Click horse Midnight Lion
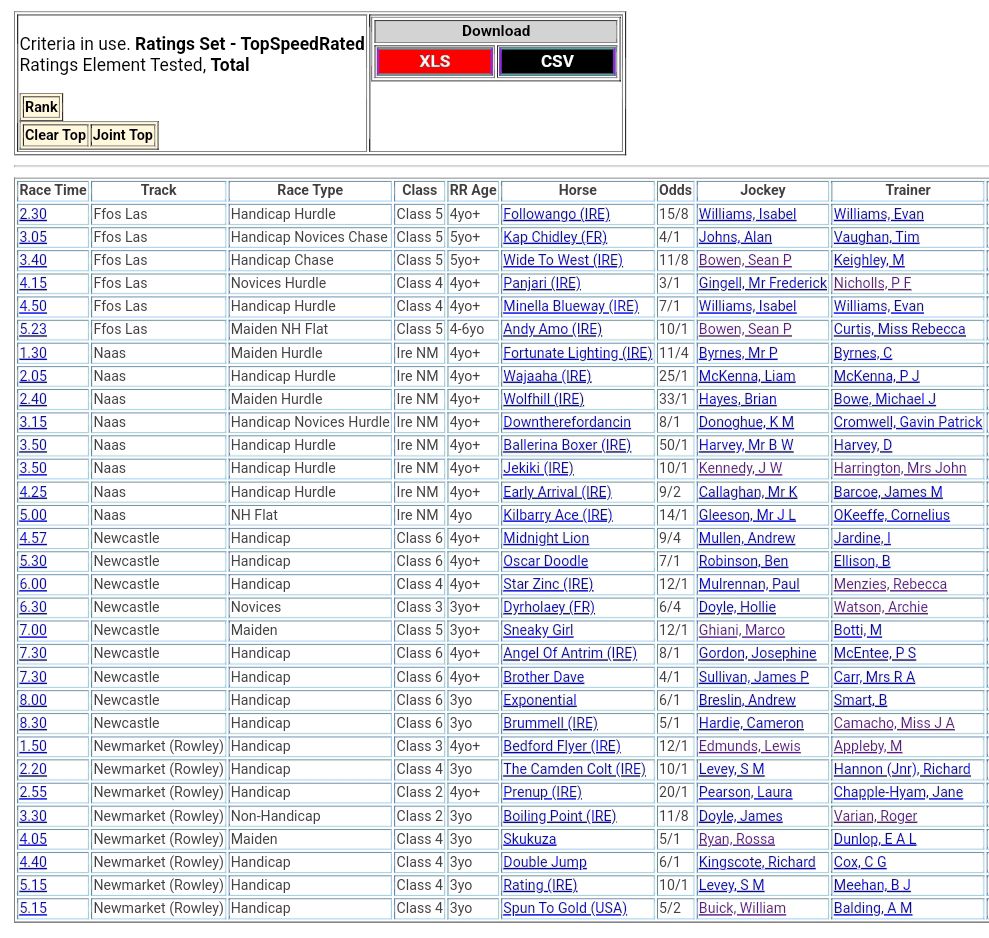The width and height of the screenshot is (989, 938). click(x=546, y=538)
